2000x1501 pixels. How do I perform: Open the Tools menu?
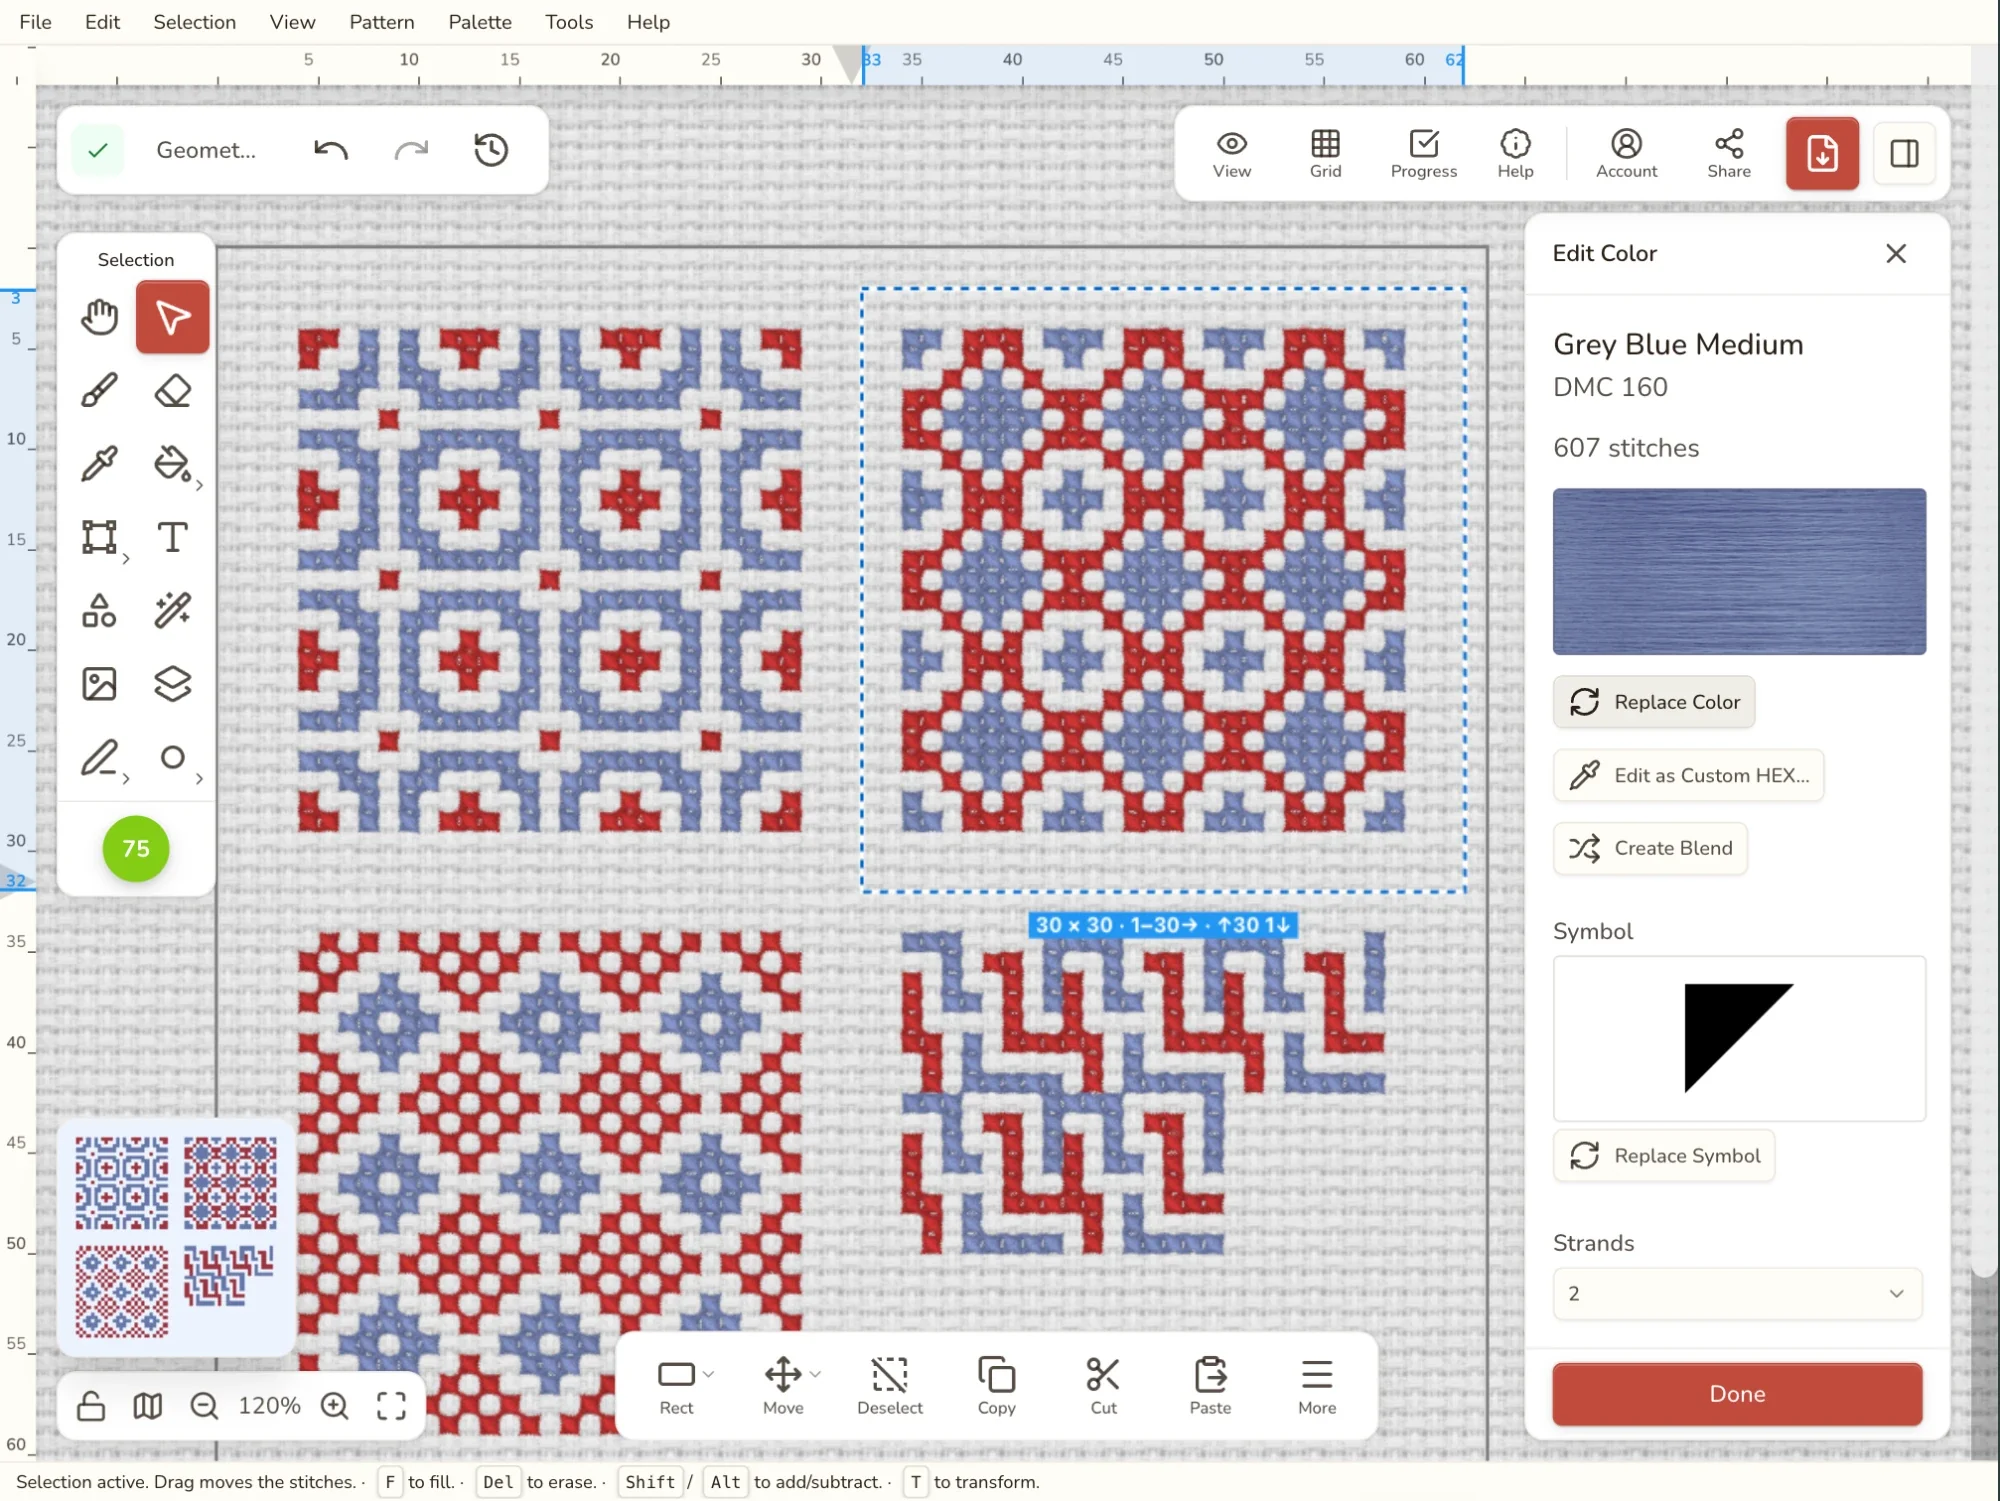tap(569, 22)
